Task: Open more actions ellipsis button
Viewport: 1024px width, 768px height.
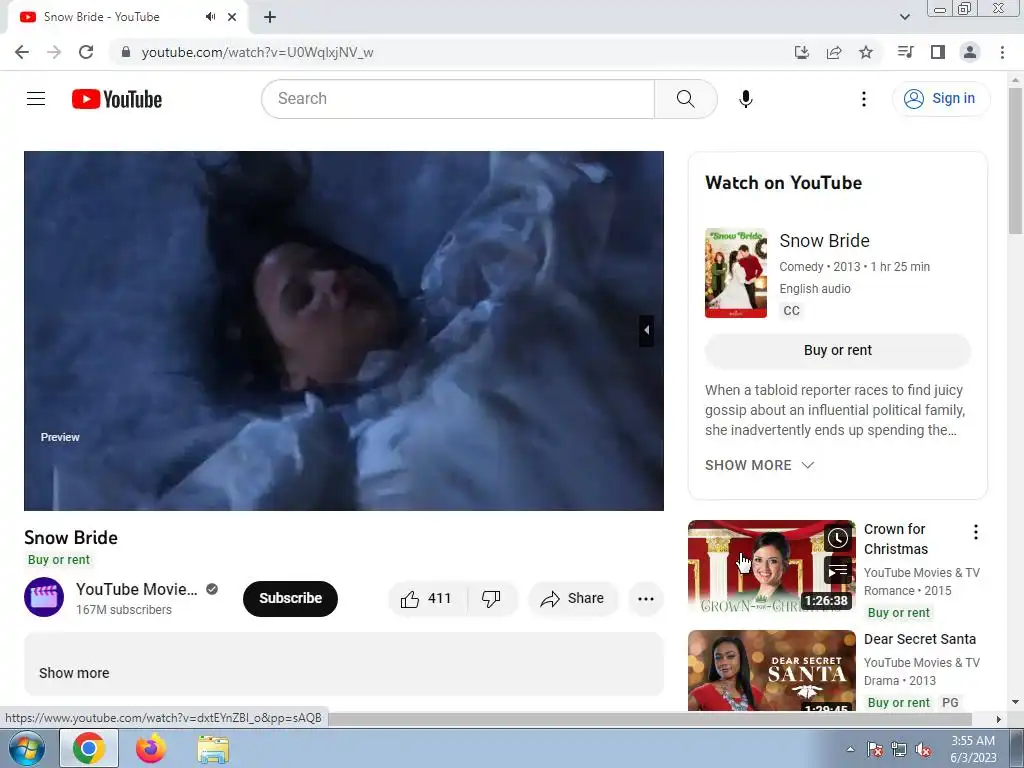Action: 646,598
